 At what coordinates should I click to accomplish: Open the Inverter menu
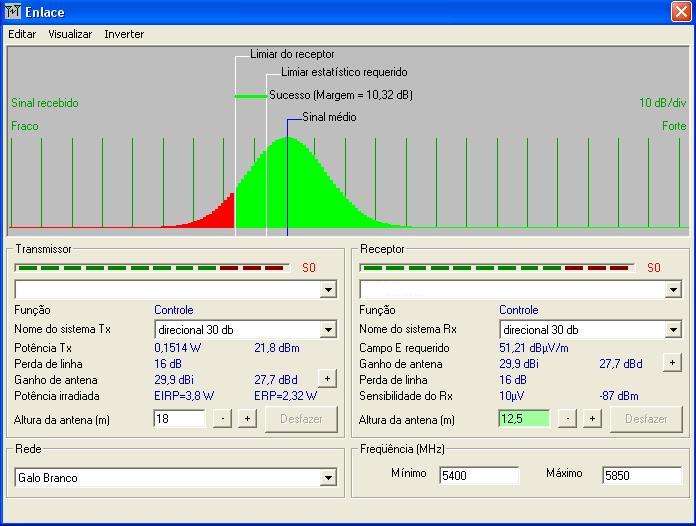point(124,34)
